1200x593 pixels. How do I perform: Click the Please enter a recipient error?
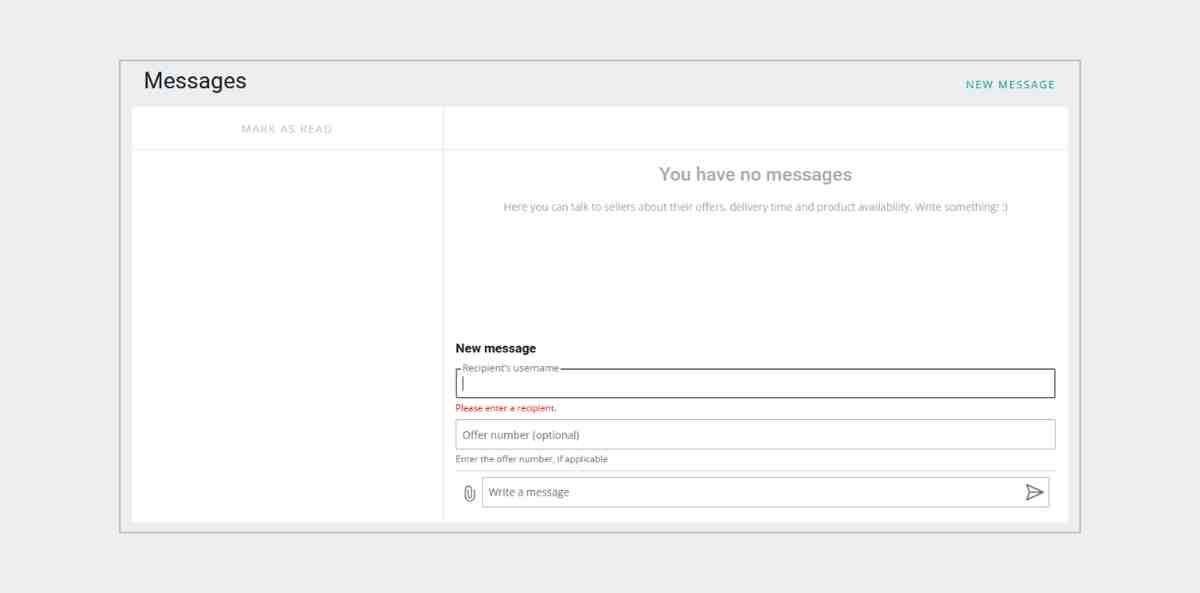tap(506, 408)
